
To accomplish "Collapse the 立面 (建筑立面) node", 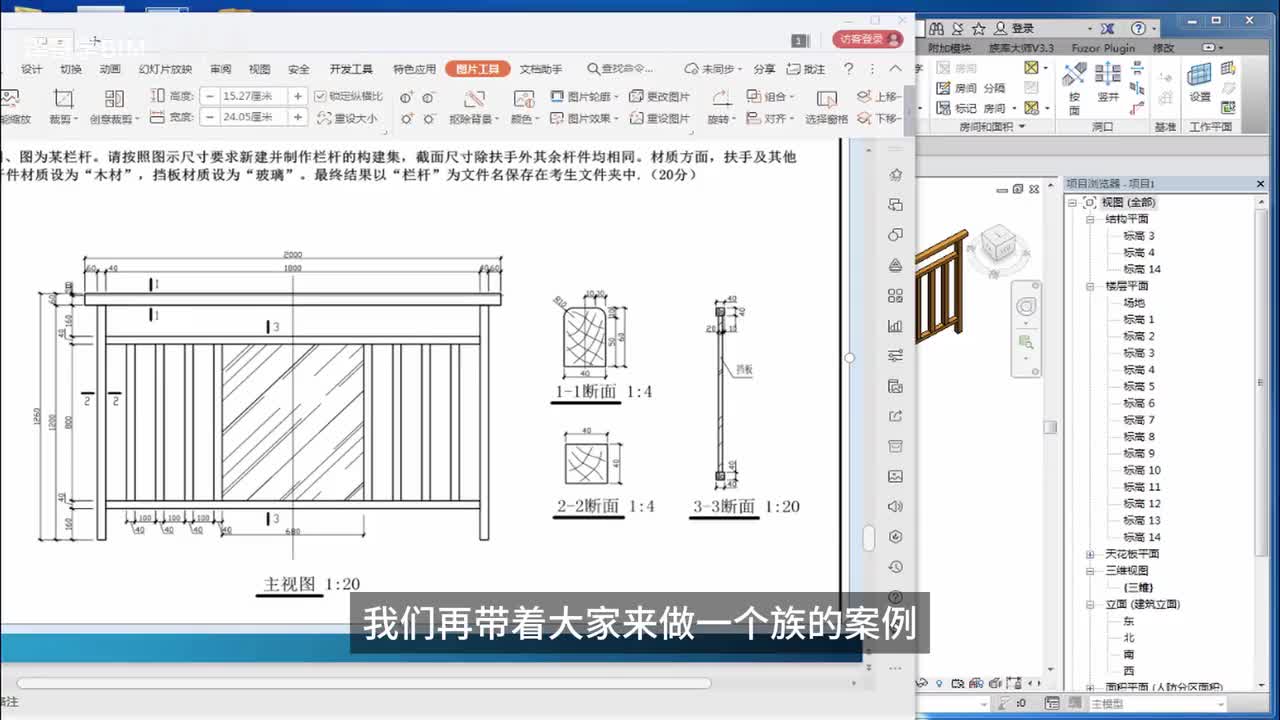I will click(x=1091, y=604).
